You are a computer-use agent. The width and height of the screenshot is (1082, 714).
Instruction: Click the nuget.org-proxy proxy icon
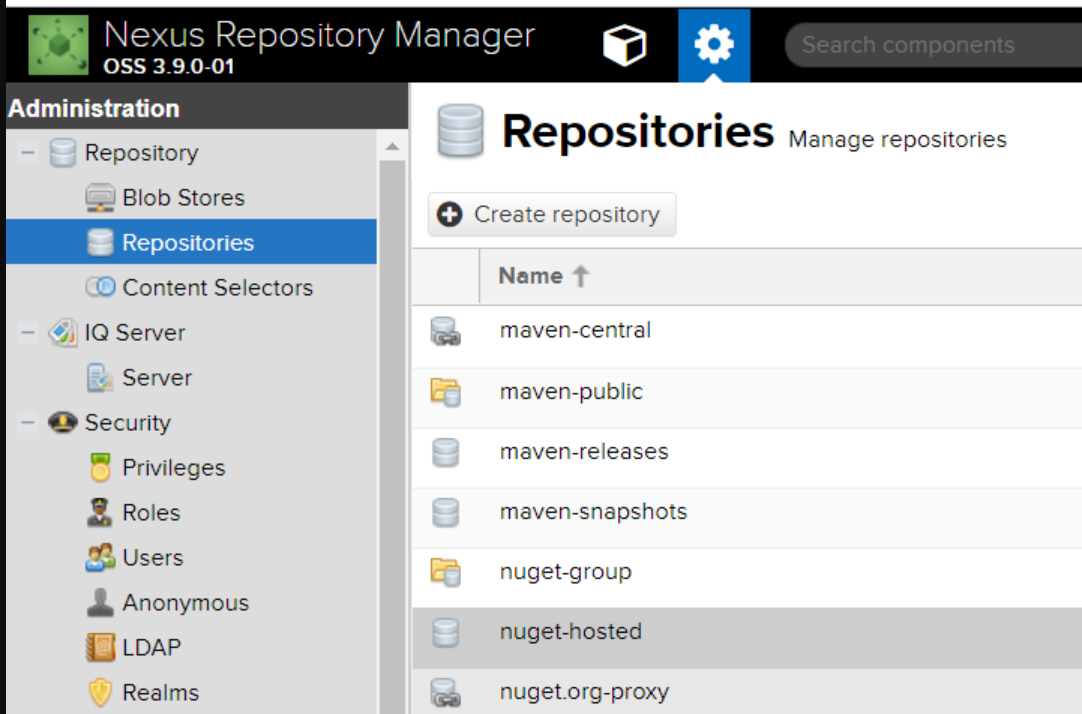[446, 693]
